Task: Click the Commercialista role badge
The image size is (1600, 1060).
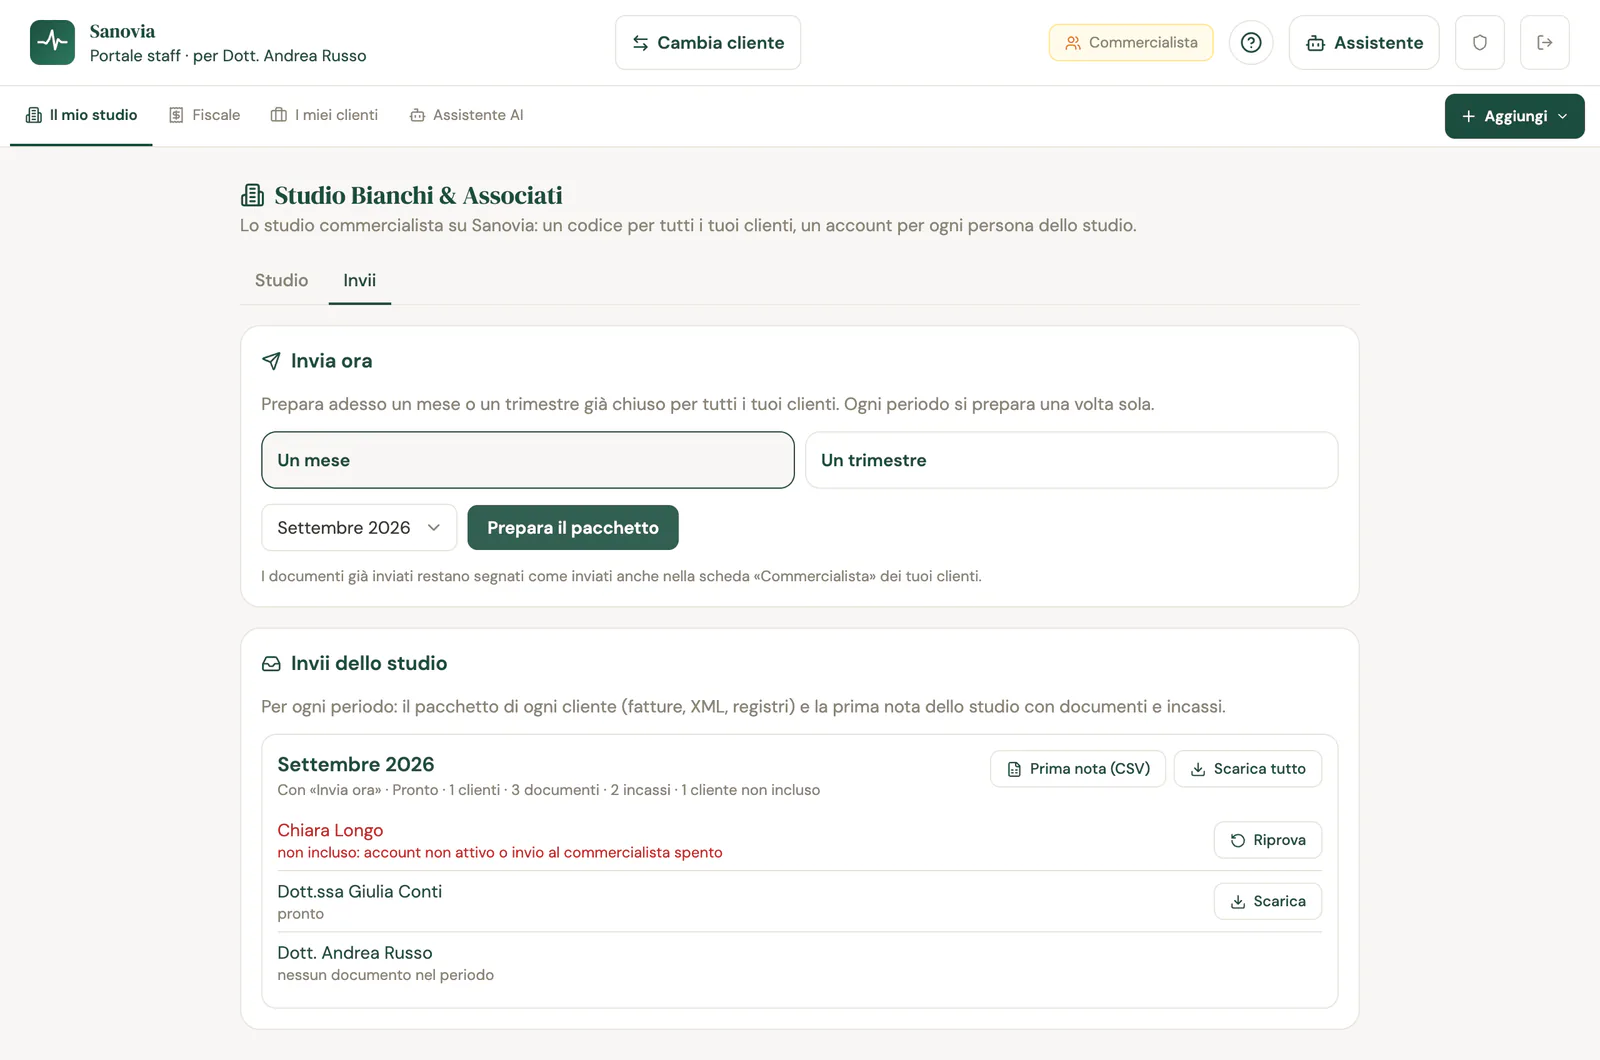Action: (x=1131, y=43)
